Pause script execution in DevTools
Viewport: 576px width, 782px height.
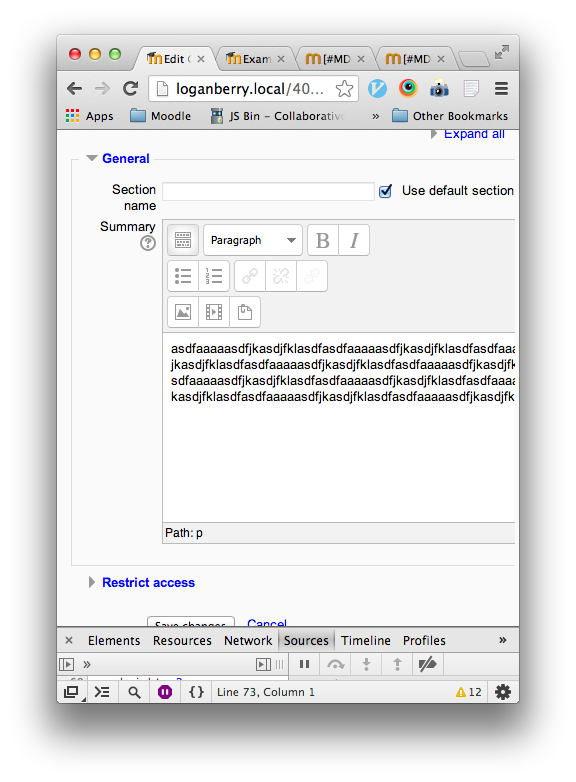(304, 664)
